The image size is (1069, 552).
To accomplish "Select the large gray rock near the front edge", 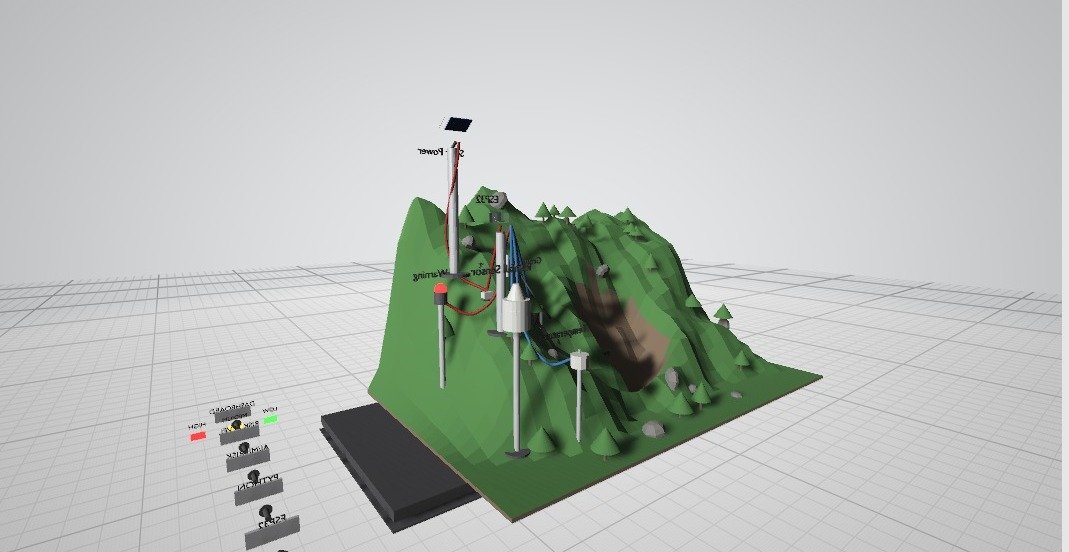I will pos(653,429).
